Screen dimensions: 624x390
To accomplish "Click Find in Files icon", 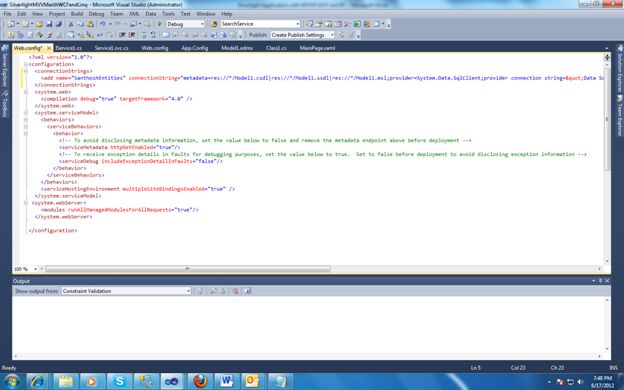I will (x=214, y=24).
